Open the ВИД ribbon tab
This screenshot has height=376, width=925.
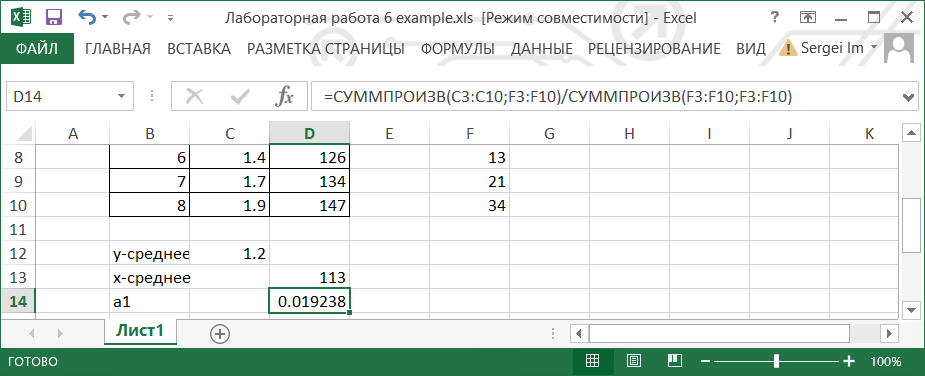[x=751, y=48]
